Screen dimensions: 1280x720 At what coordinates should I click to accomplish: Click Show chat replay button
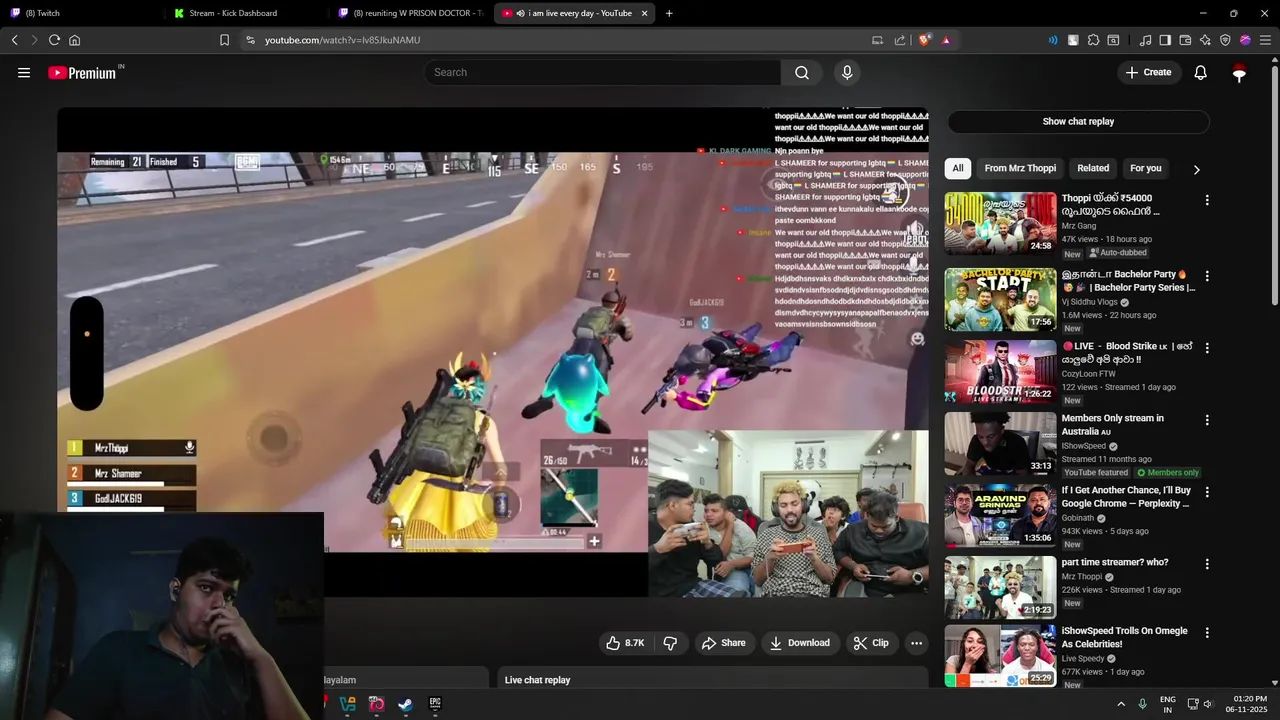[1078, 121]
